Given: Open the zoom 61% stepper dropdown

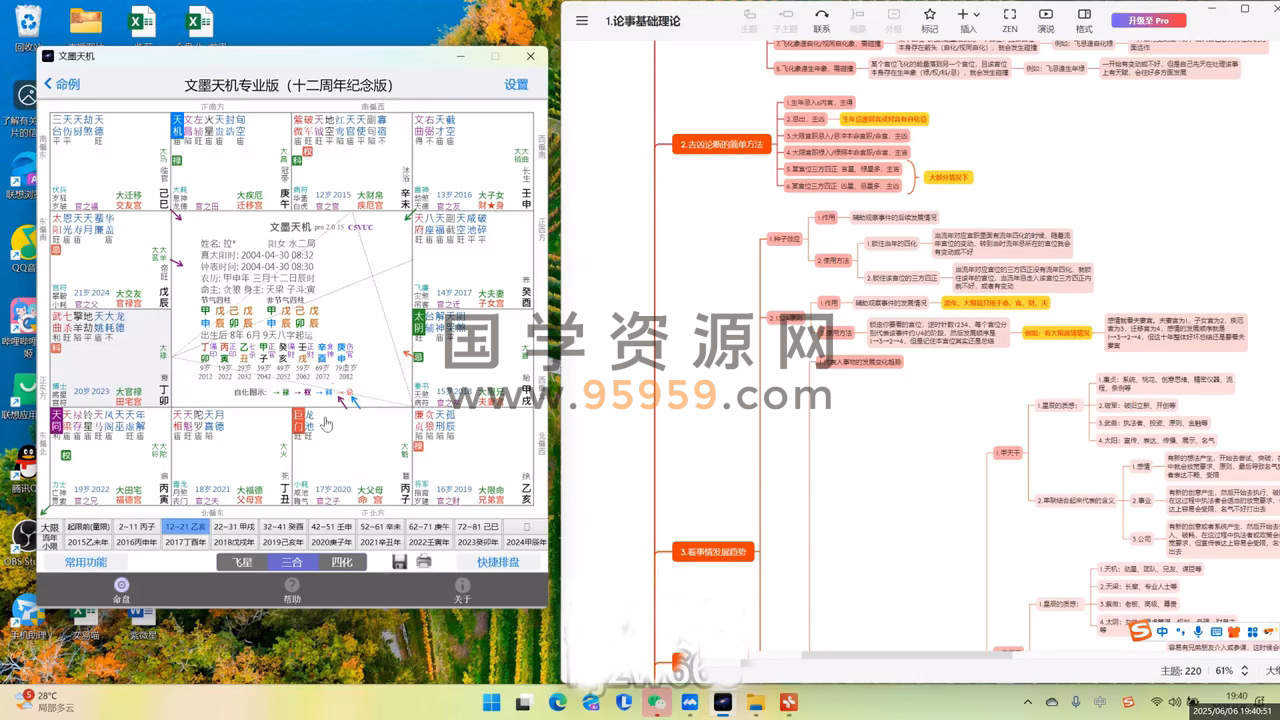Looking at the screenshot, I should pos(1243,671).
